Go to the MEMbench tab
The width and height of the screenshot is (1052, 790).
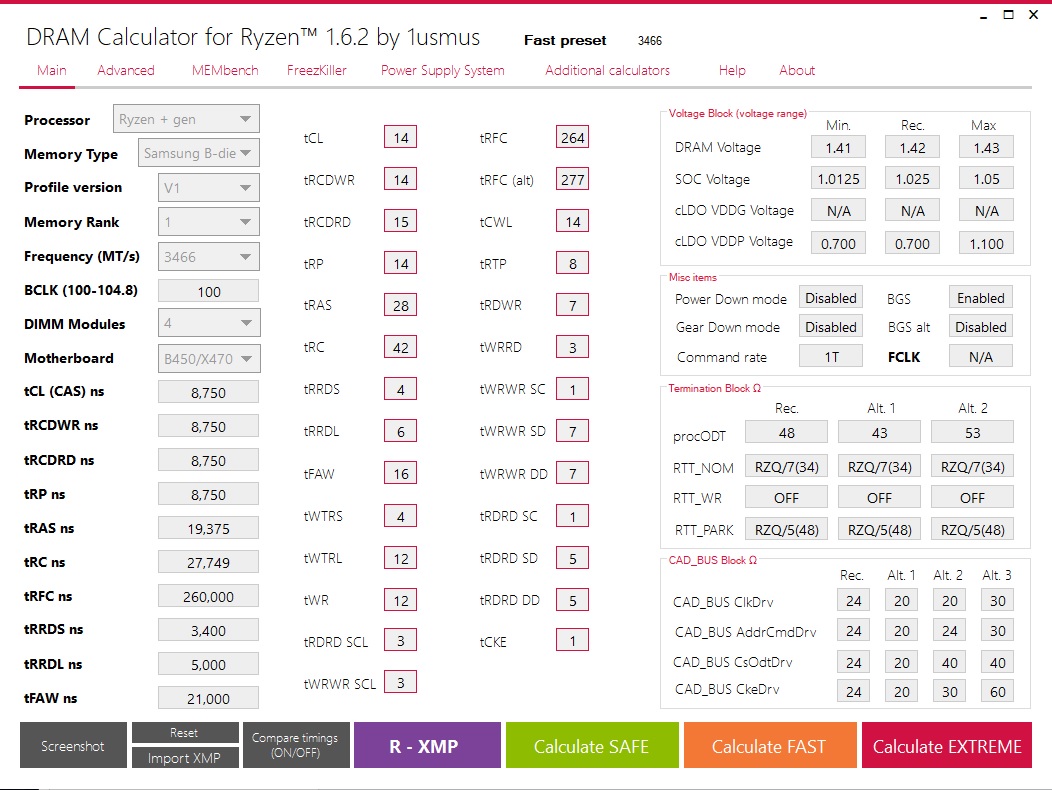pos(225,70)
